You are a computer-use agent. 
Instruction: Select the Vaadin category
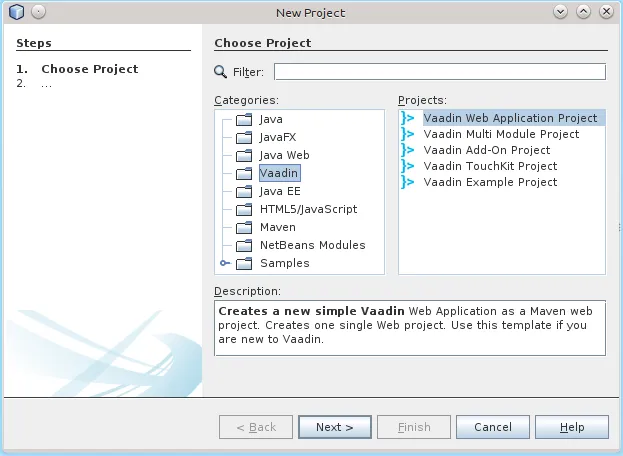[279, 173]
